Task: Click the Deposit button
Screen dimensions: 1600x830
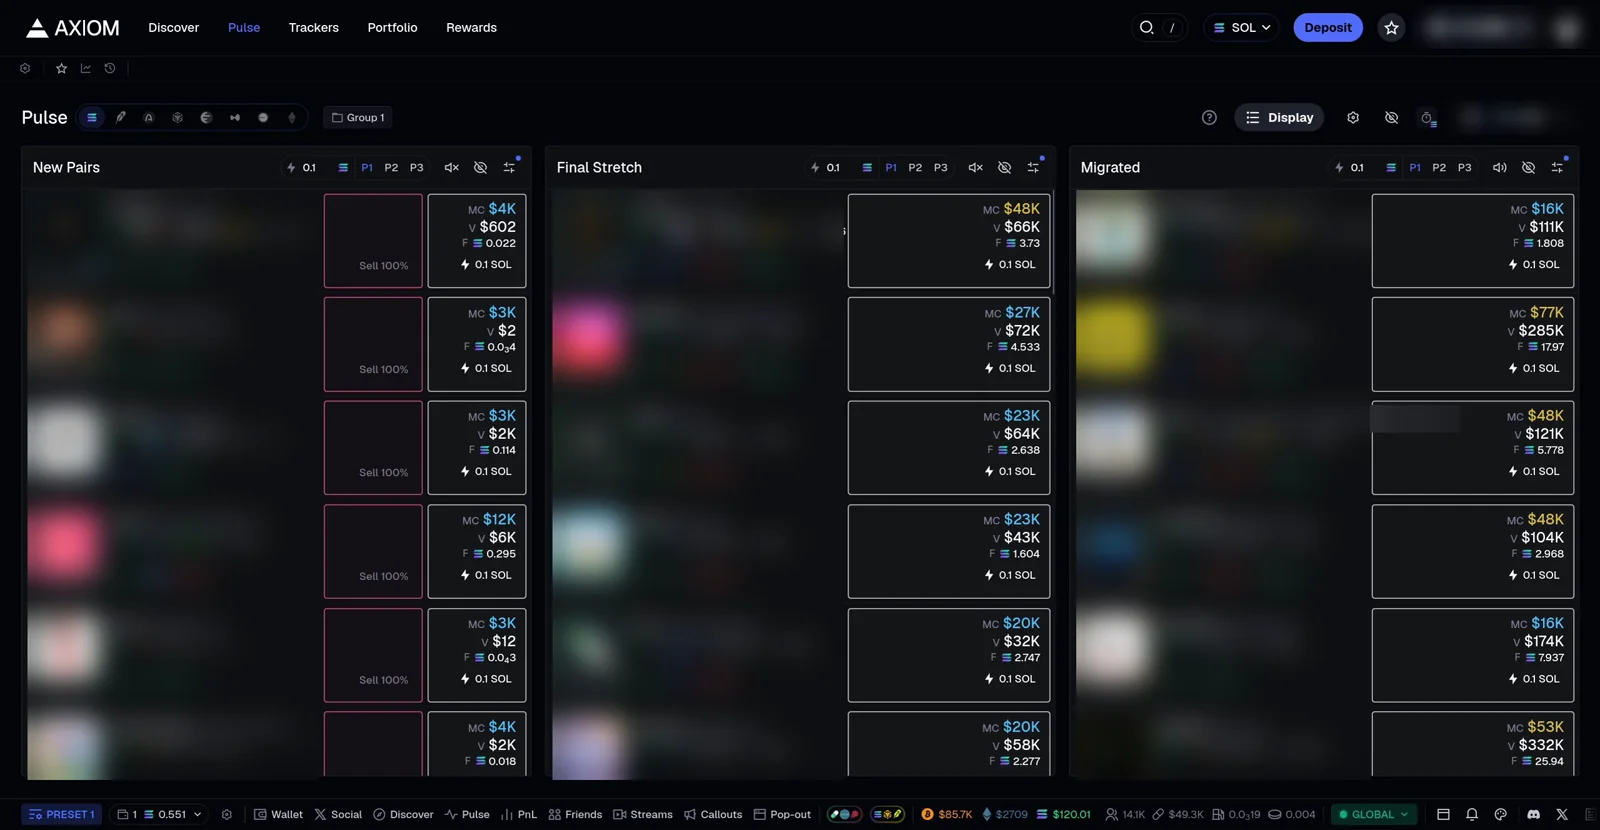Action: pyautogui.click(x=1328, y=28)
